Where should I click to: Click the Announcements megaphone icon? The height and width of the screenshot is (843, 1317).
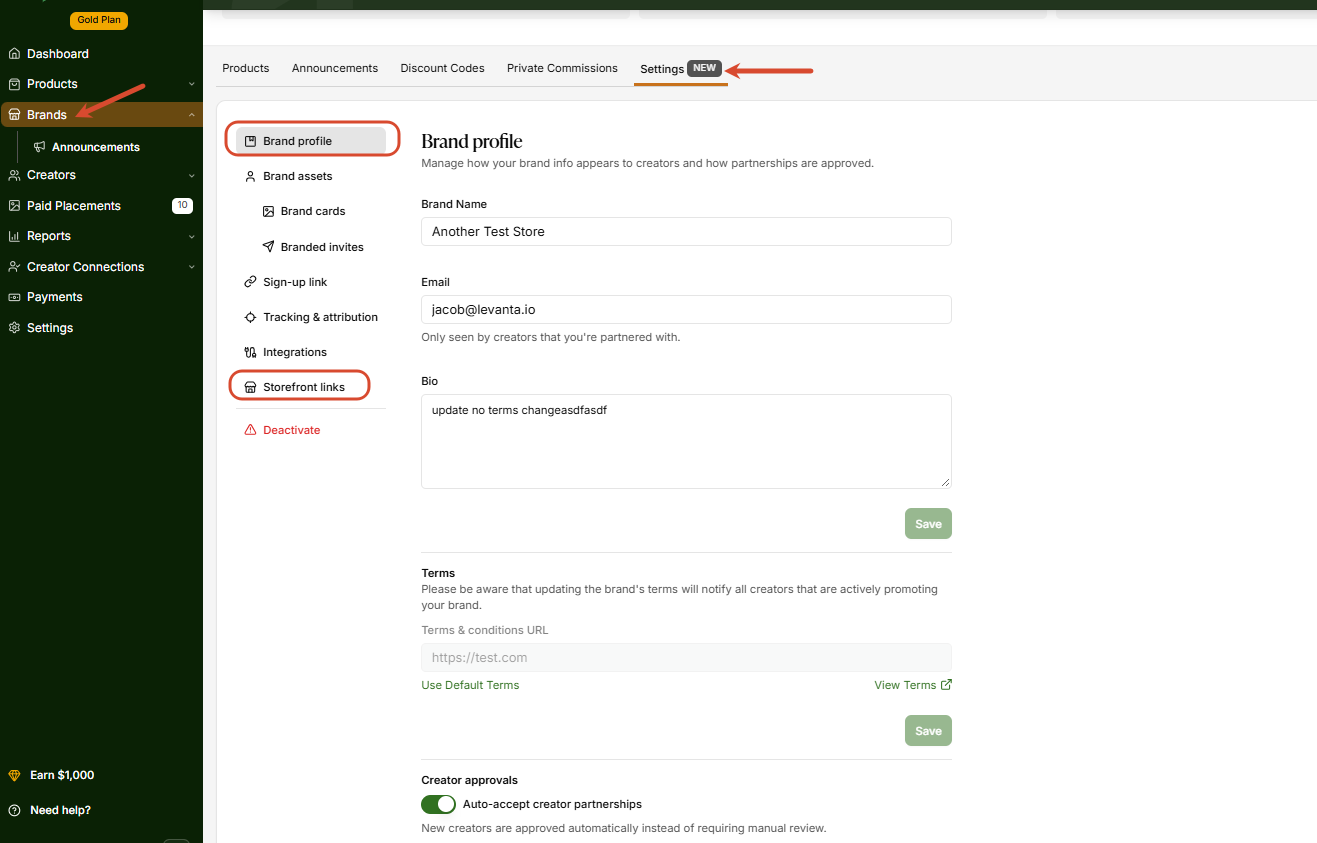point(40,147)
